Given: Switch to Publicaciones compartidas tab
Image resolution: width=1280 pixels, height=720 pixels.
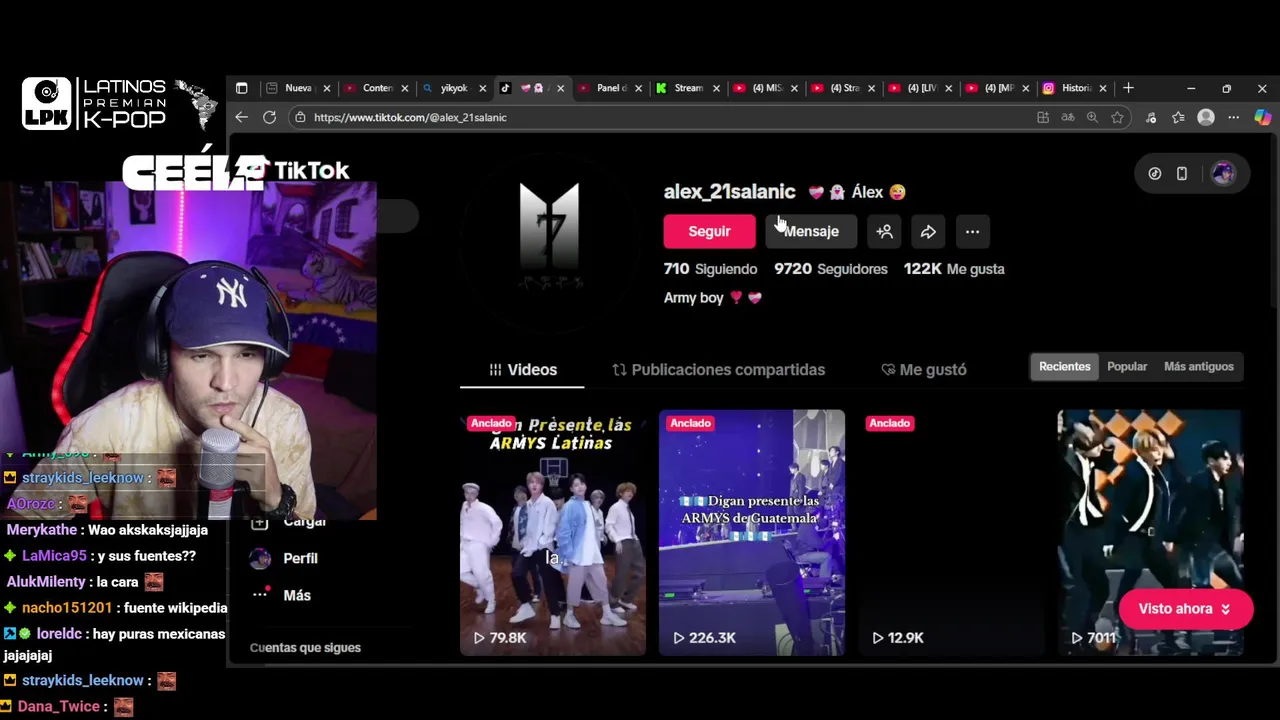Looking at the screenshot, I should pos(718,370).
